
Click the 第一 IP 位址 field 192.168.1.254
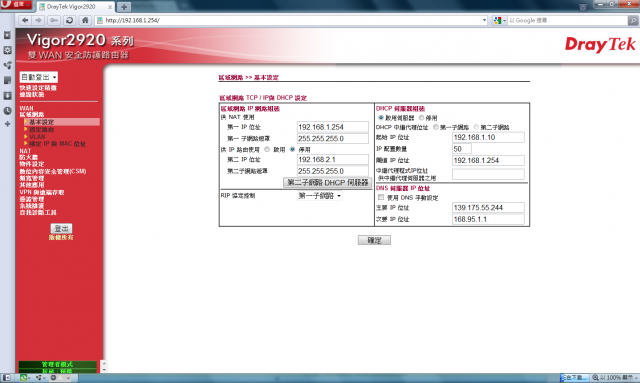click(x=333, y=127)
